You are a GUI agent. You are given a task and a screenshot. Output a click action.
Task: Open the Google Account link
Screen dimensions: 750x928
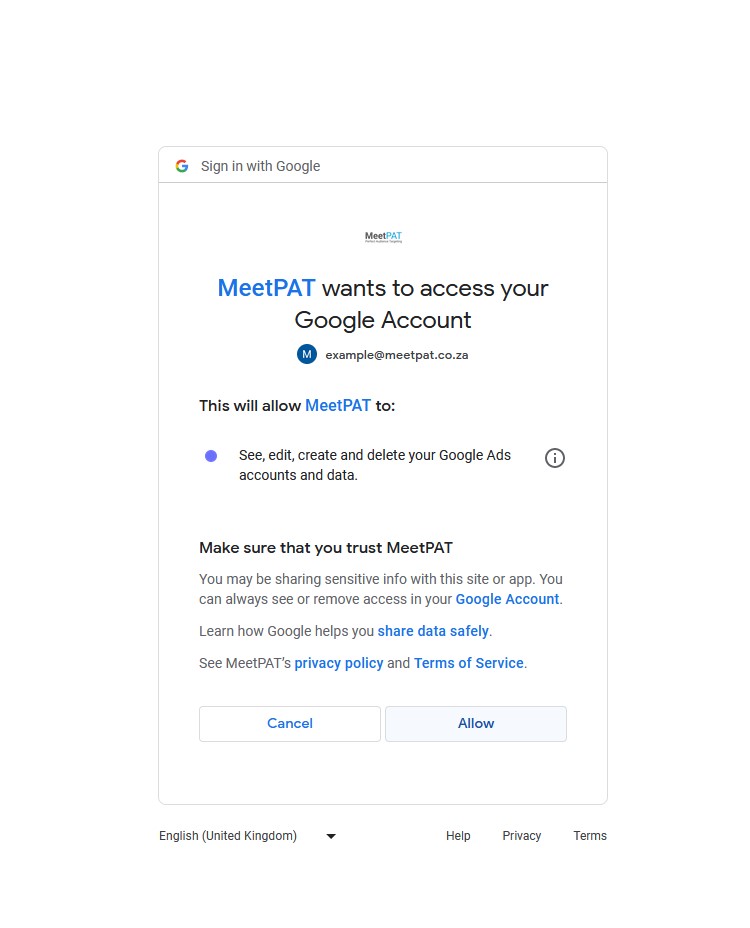[x=507, y=599]
